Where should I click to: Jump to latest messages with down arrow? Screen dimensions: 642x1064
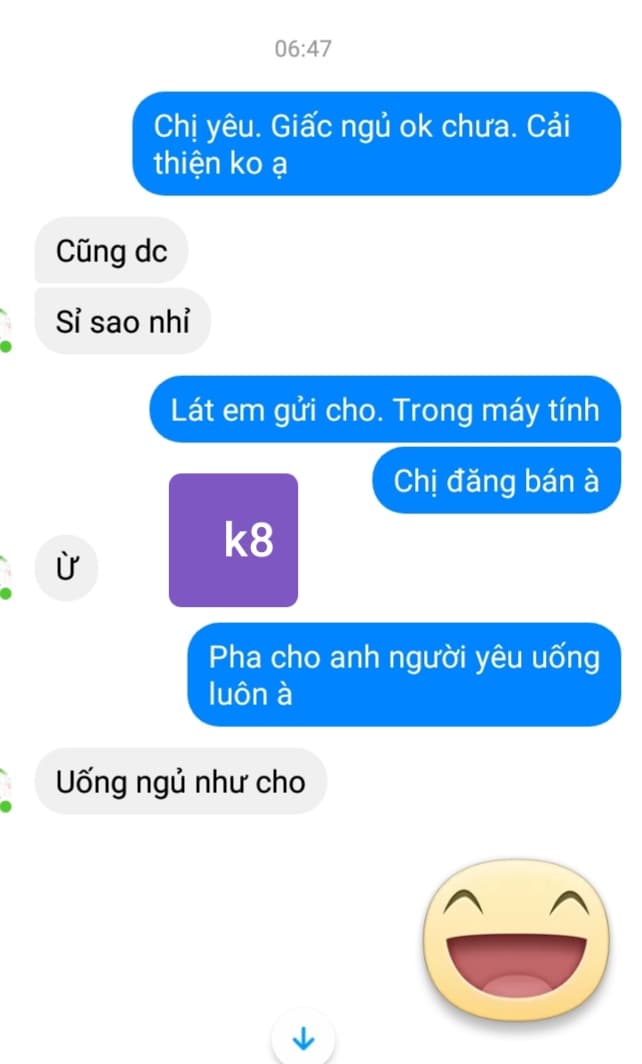coord(303,1038)
